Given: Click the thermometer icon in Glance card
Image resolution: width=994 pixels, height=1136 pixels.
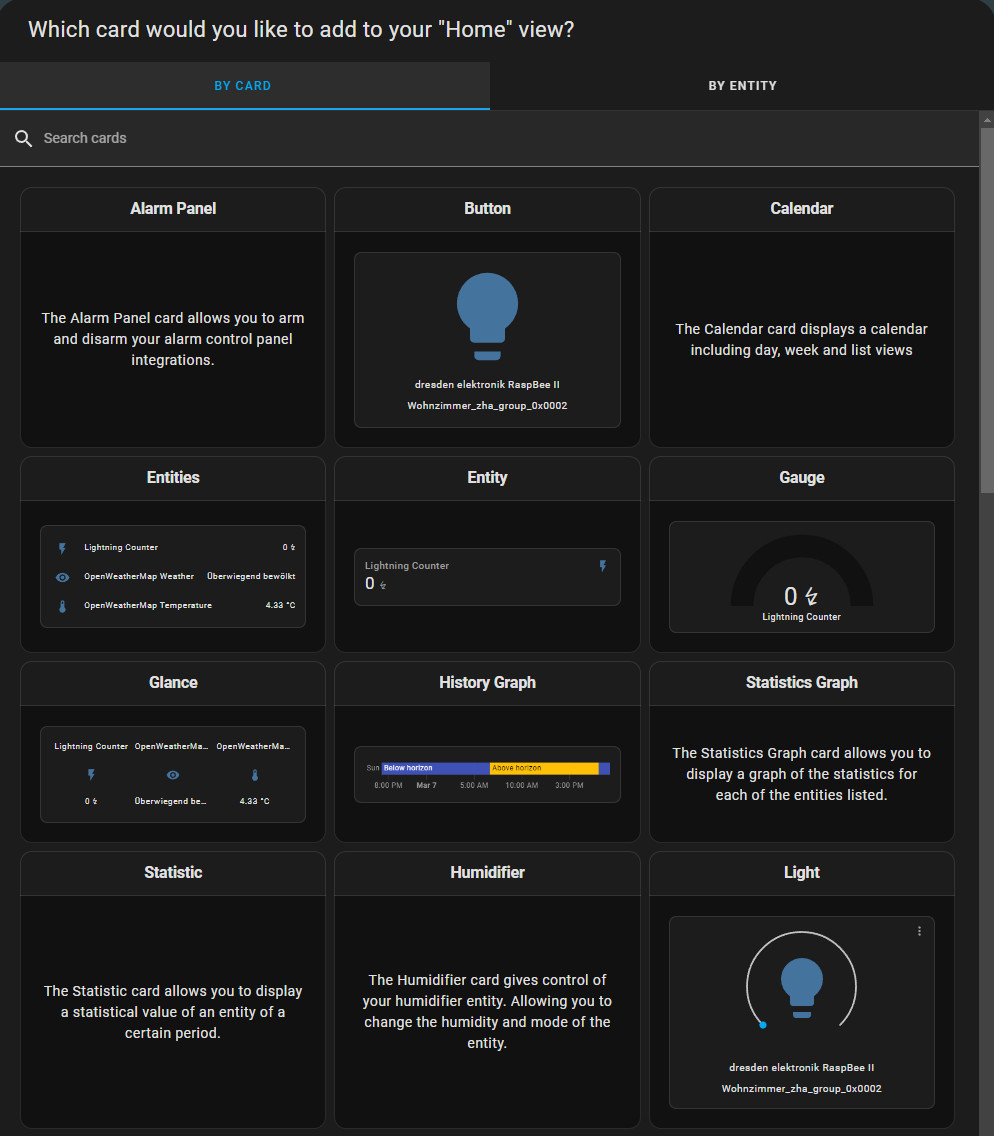Looking at the screenshot, I should click(254, 775).
